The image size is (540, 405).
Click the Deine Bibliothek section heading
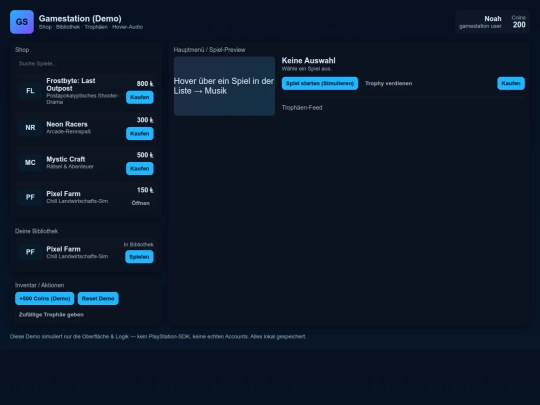37,231
